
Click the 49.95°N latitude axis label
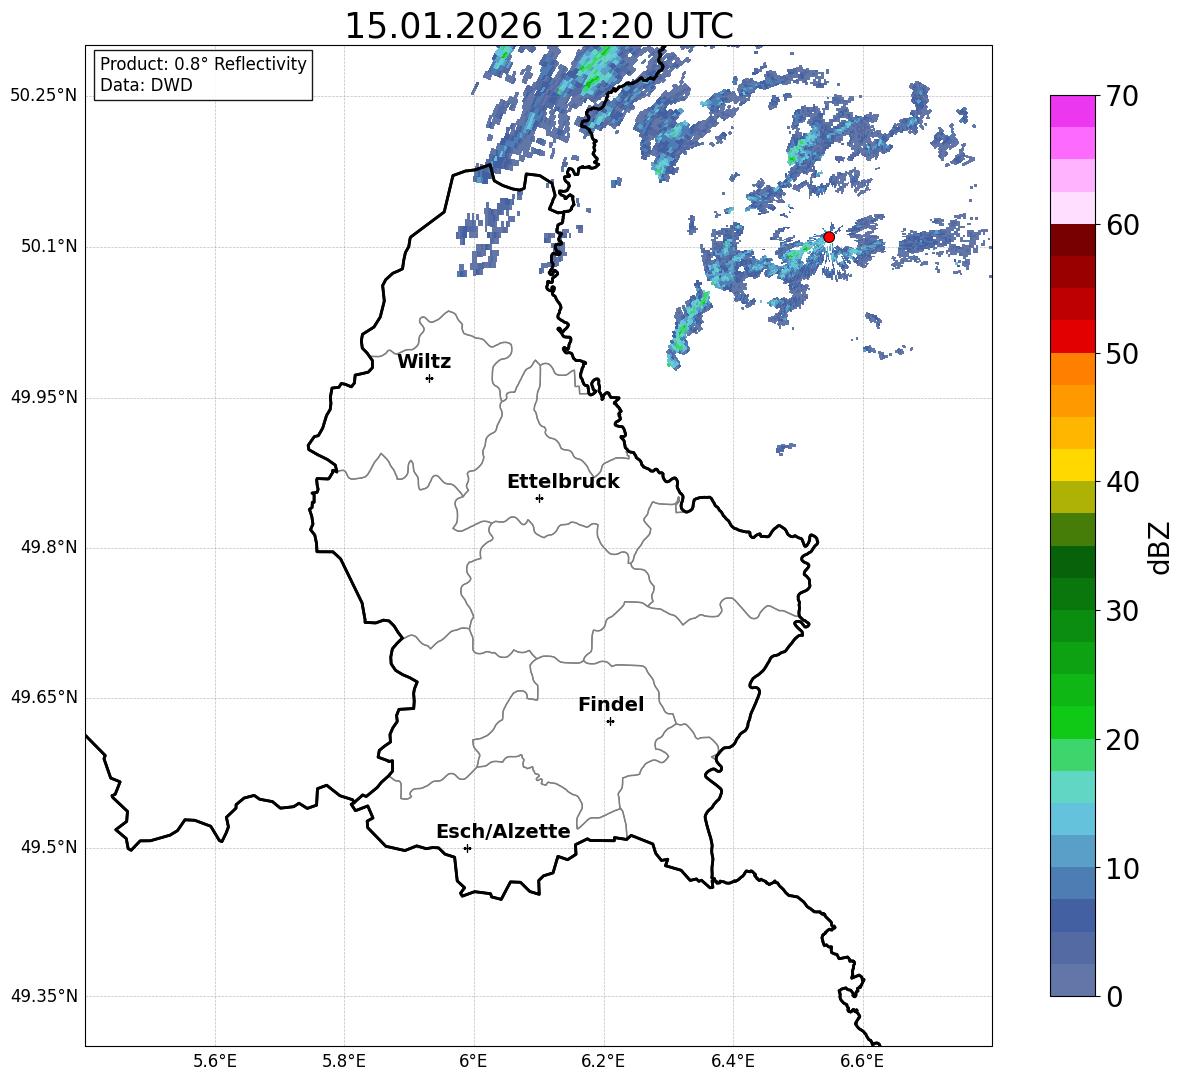44,397
